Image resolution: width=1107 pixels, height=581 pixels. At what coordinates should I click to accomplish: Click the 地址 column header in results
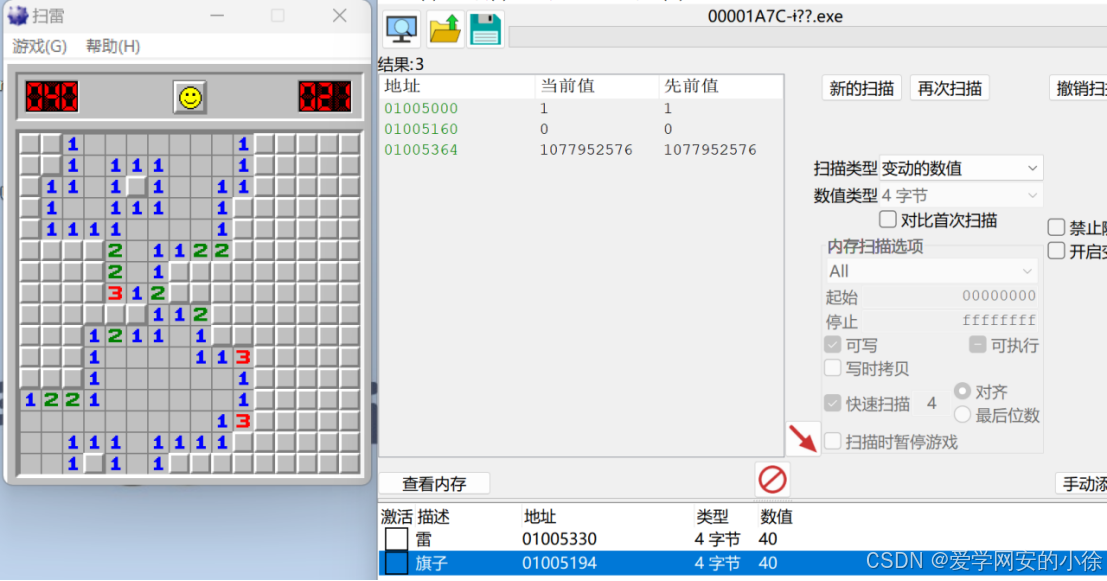(x=457, y=86)
